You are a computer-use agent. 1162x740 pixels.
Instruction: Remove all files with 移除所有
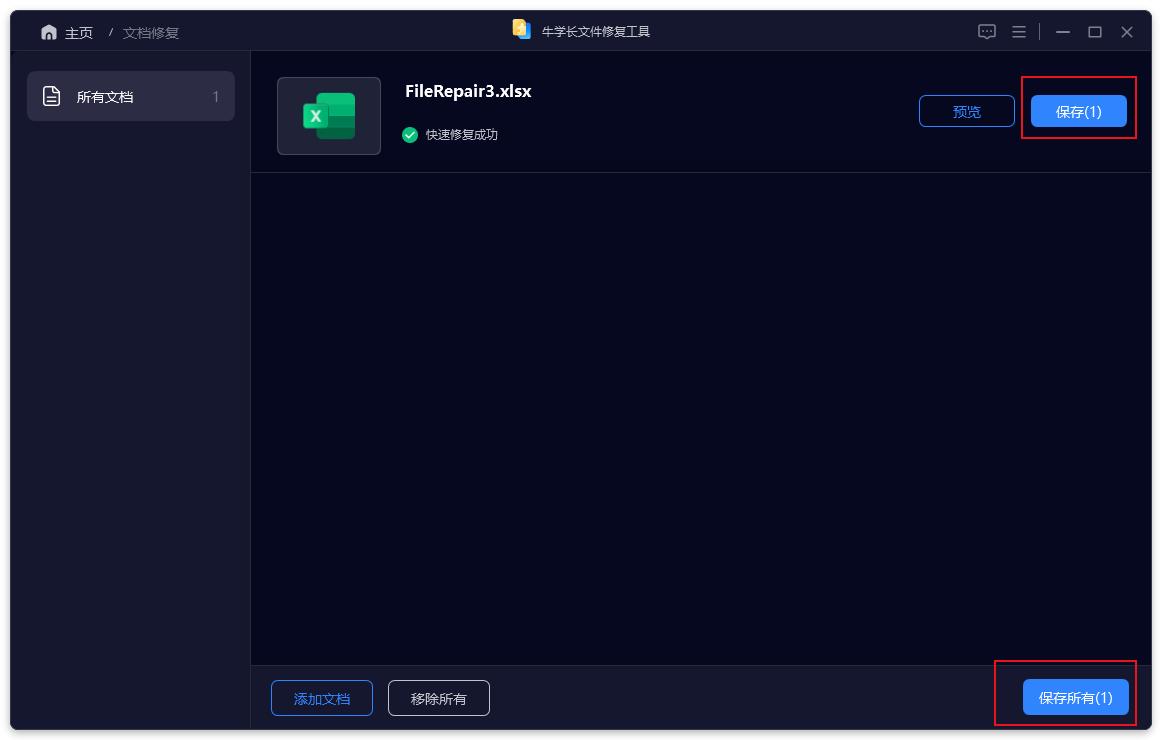coord(438,697)
